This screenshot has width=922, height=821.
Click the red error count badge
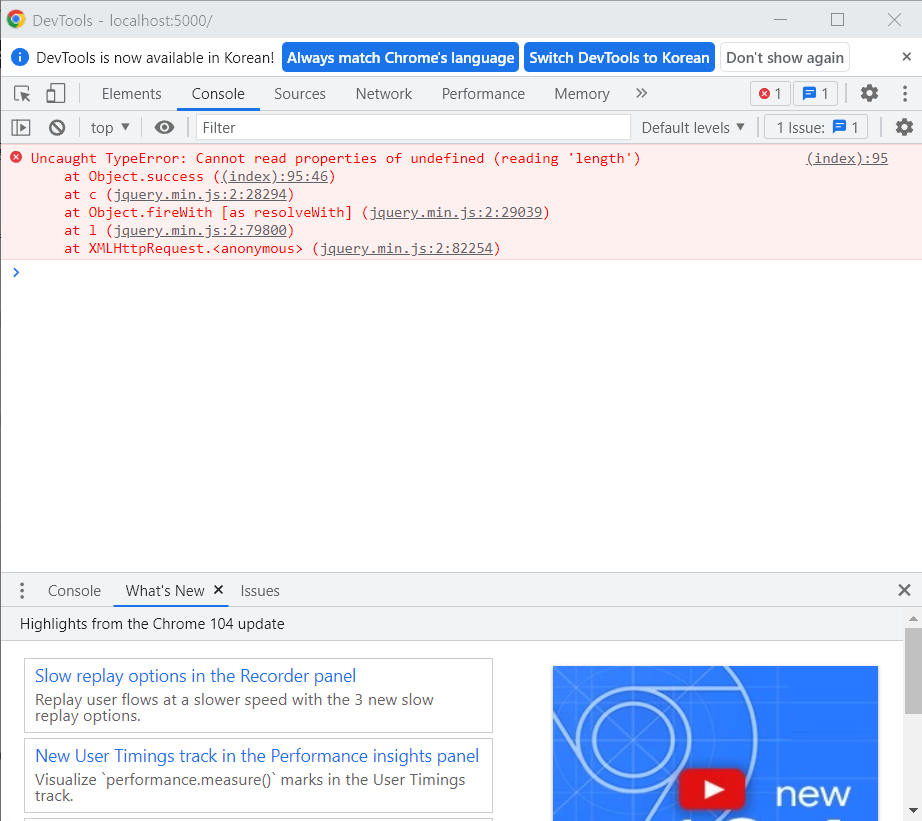pyautogui.click(x=770, y=94)
